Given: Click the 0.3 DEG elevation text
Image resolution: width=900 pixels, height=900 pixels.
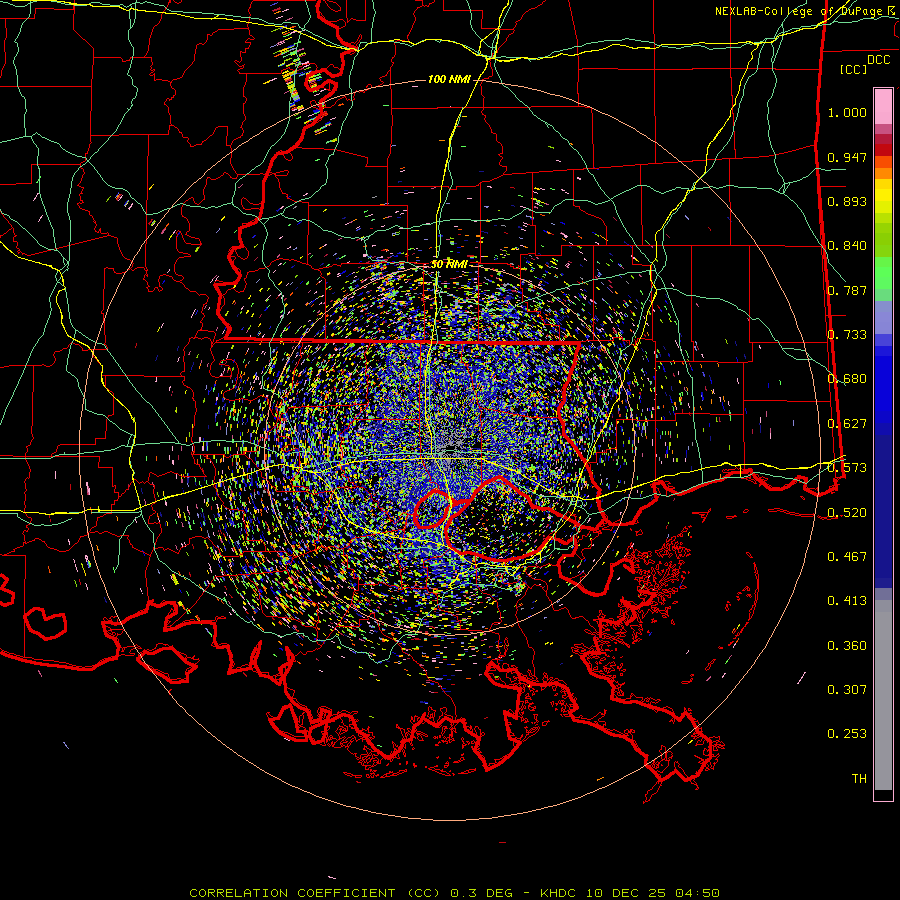Looking at the screenshot, I should point(480,893).
